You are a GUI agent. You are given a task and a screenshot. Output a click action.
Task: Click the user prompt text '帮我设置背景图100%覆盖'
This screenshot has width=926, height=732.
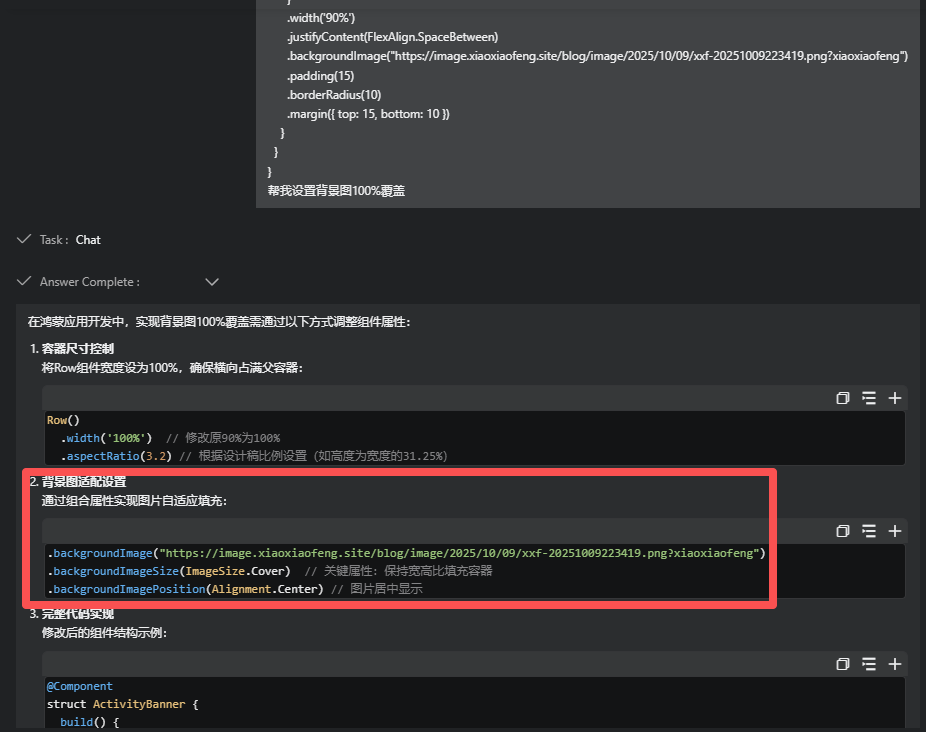click(x=336, y=190)
